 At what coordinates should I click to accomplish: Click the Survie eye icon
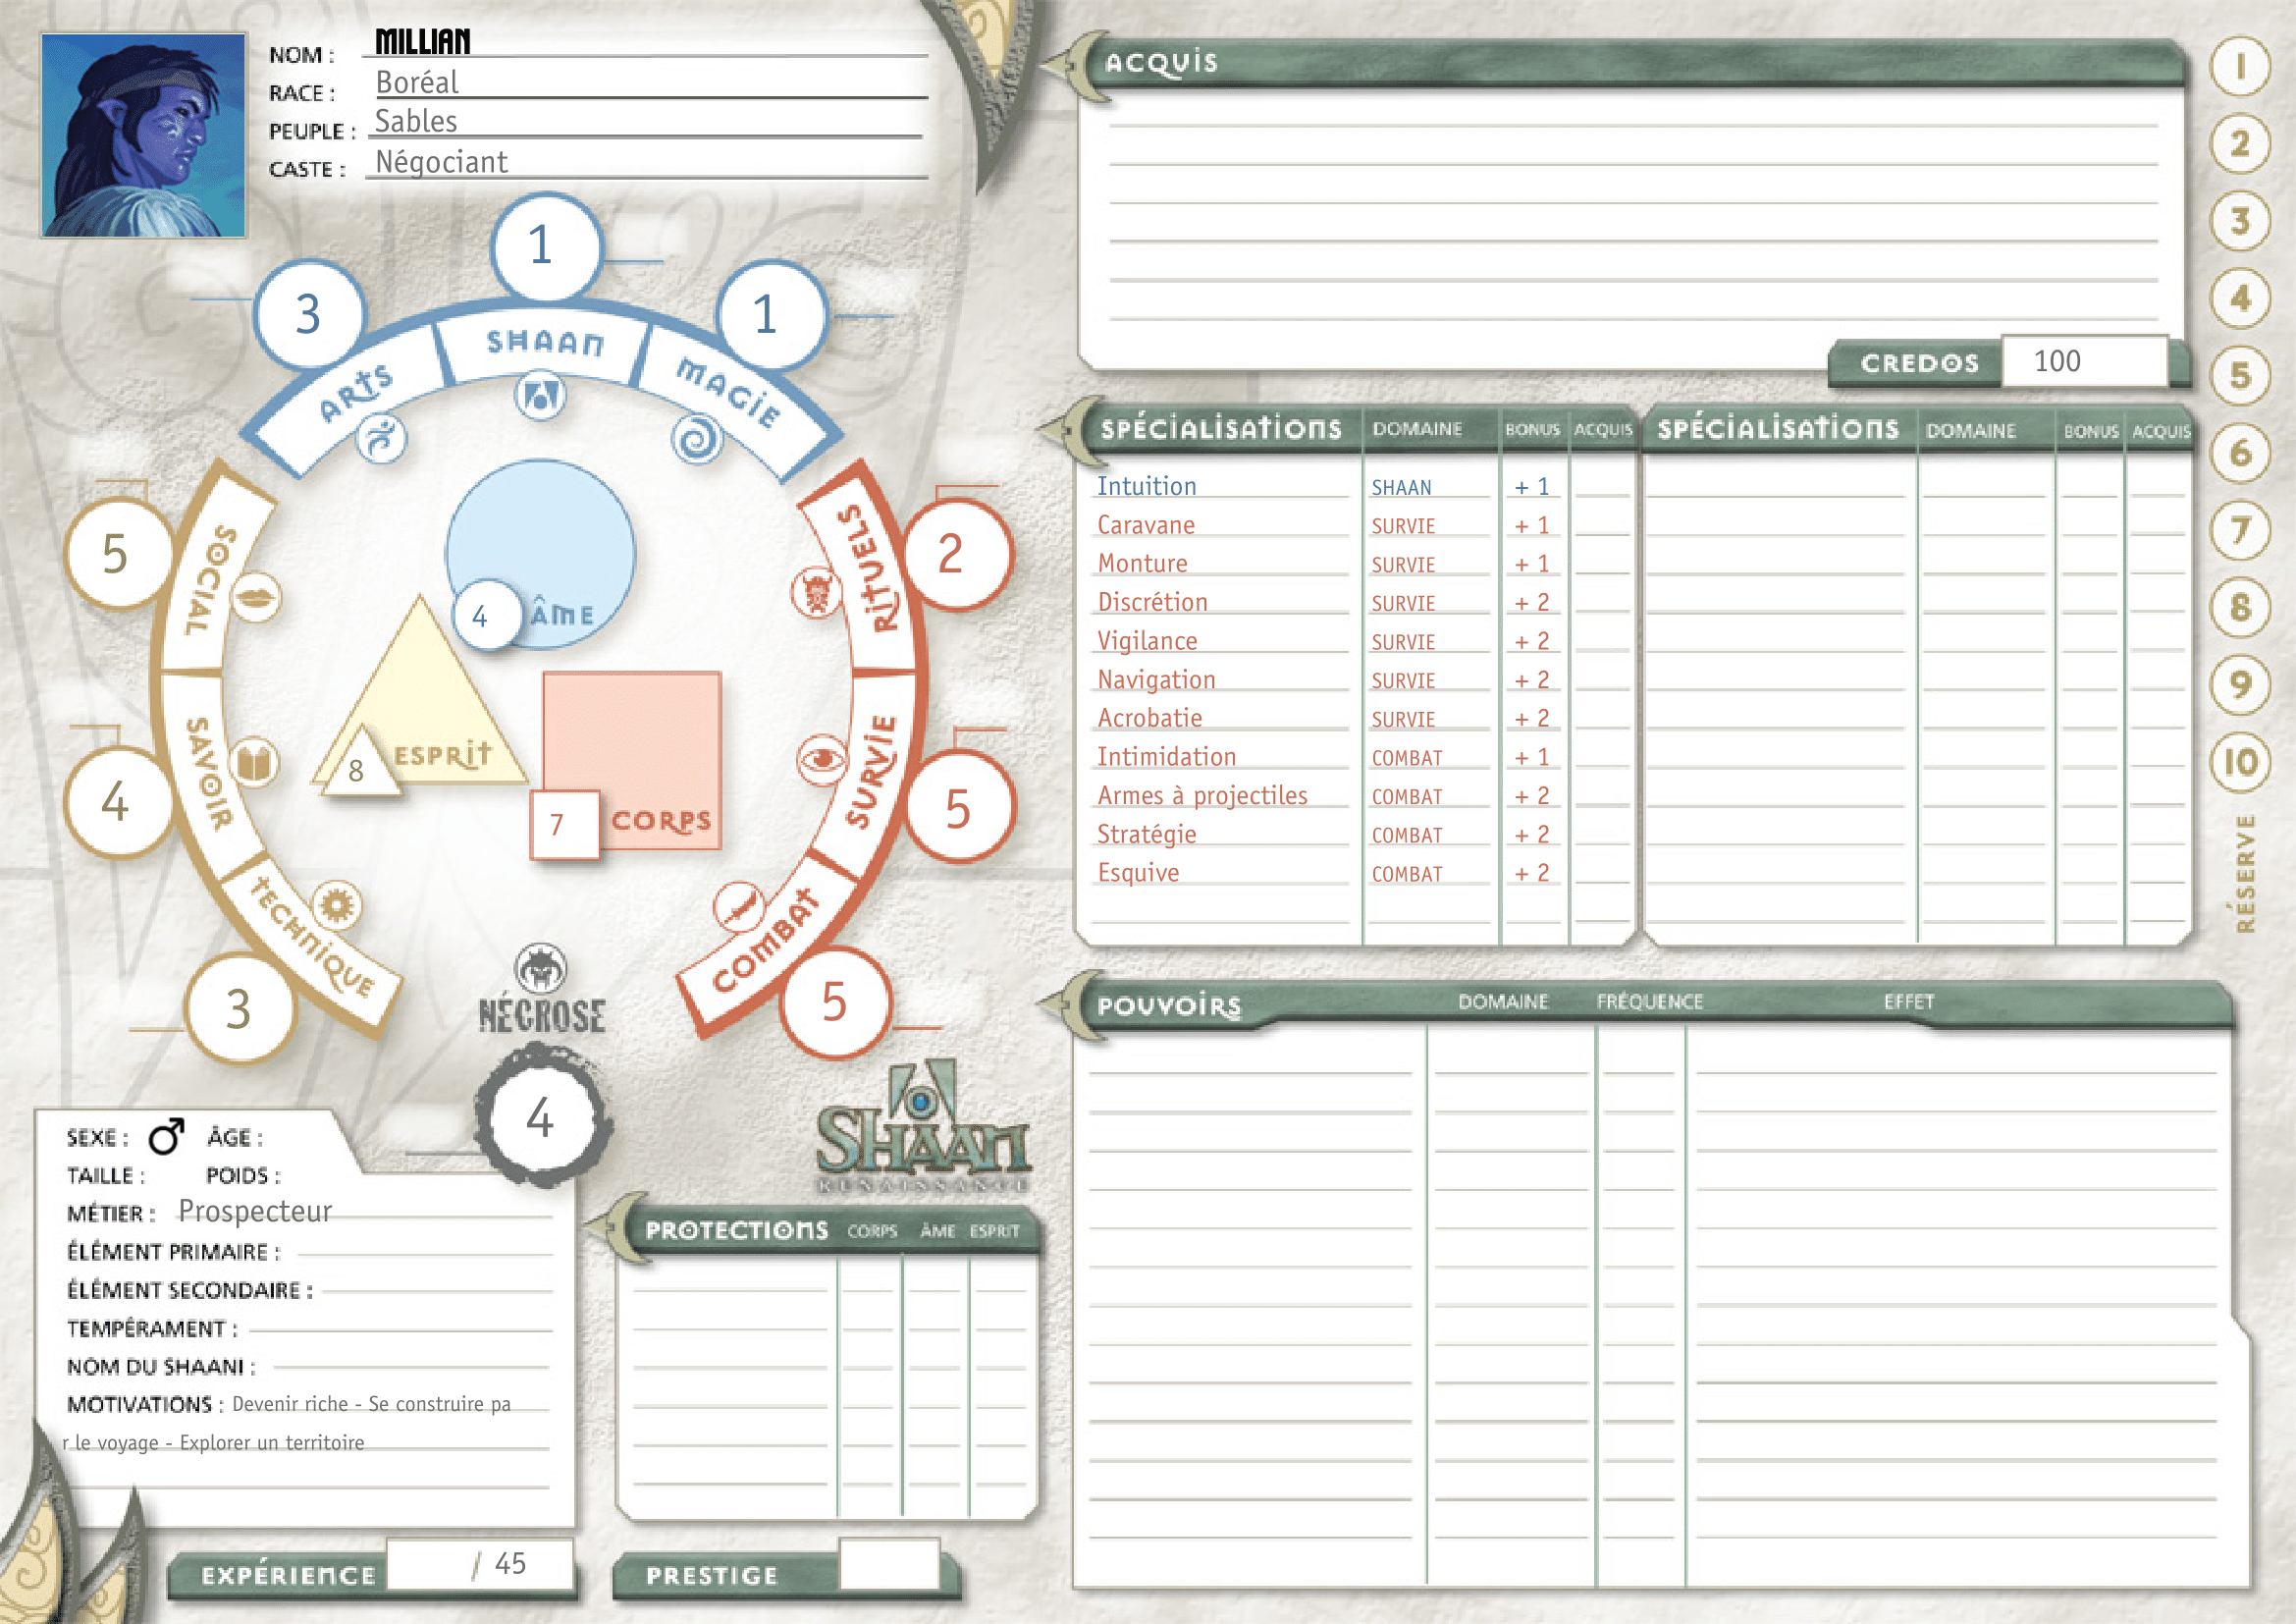(822, 760)
